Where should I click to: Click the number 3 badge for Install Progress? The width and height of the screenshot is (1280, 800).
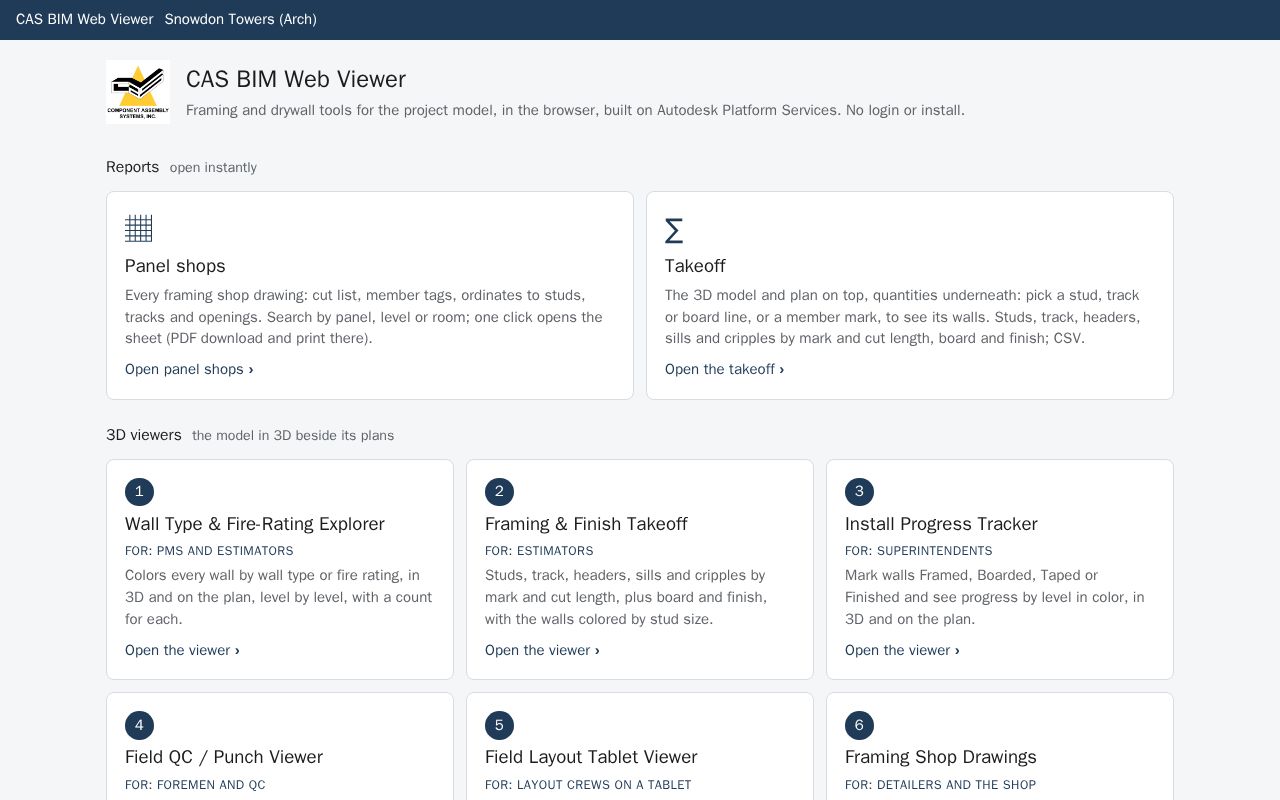[859, 492]
